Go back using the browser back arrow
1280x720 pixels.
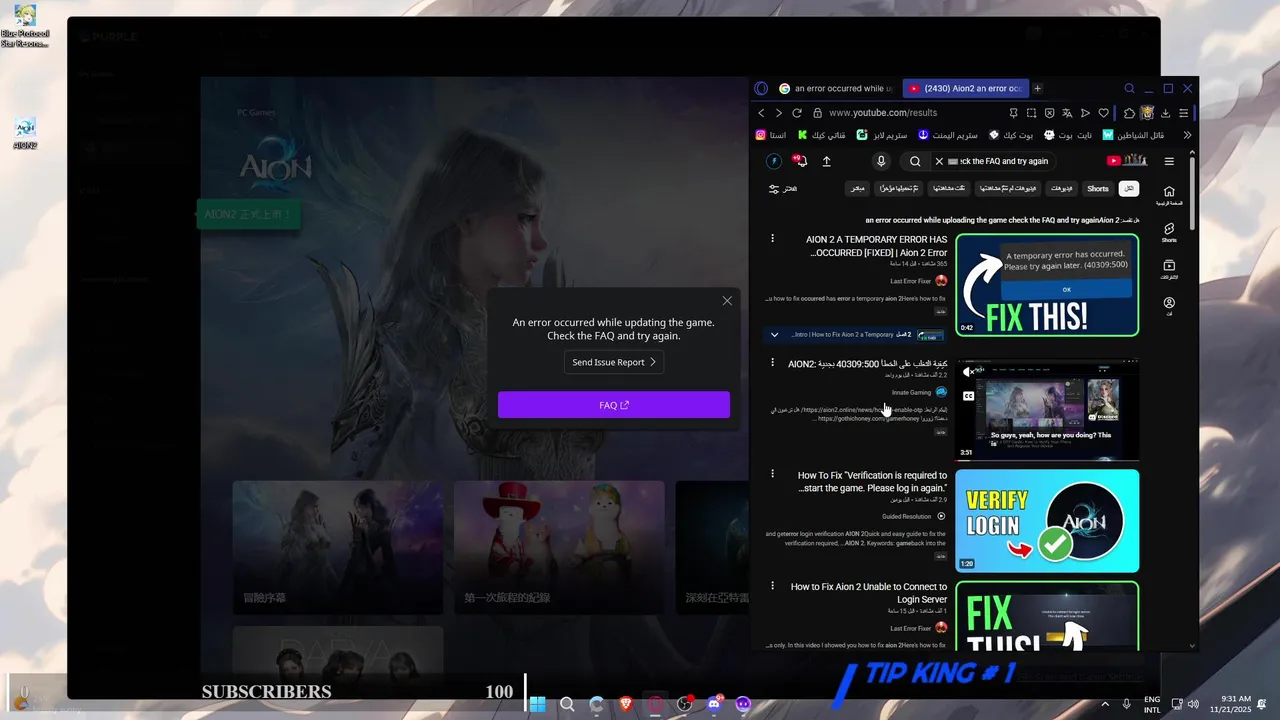761,113
